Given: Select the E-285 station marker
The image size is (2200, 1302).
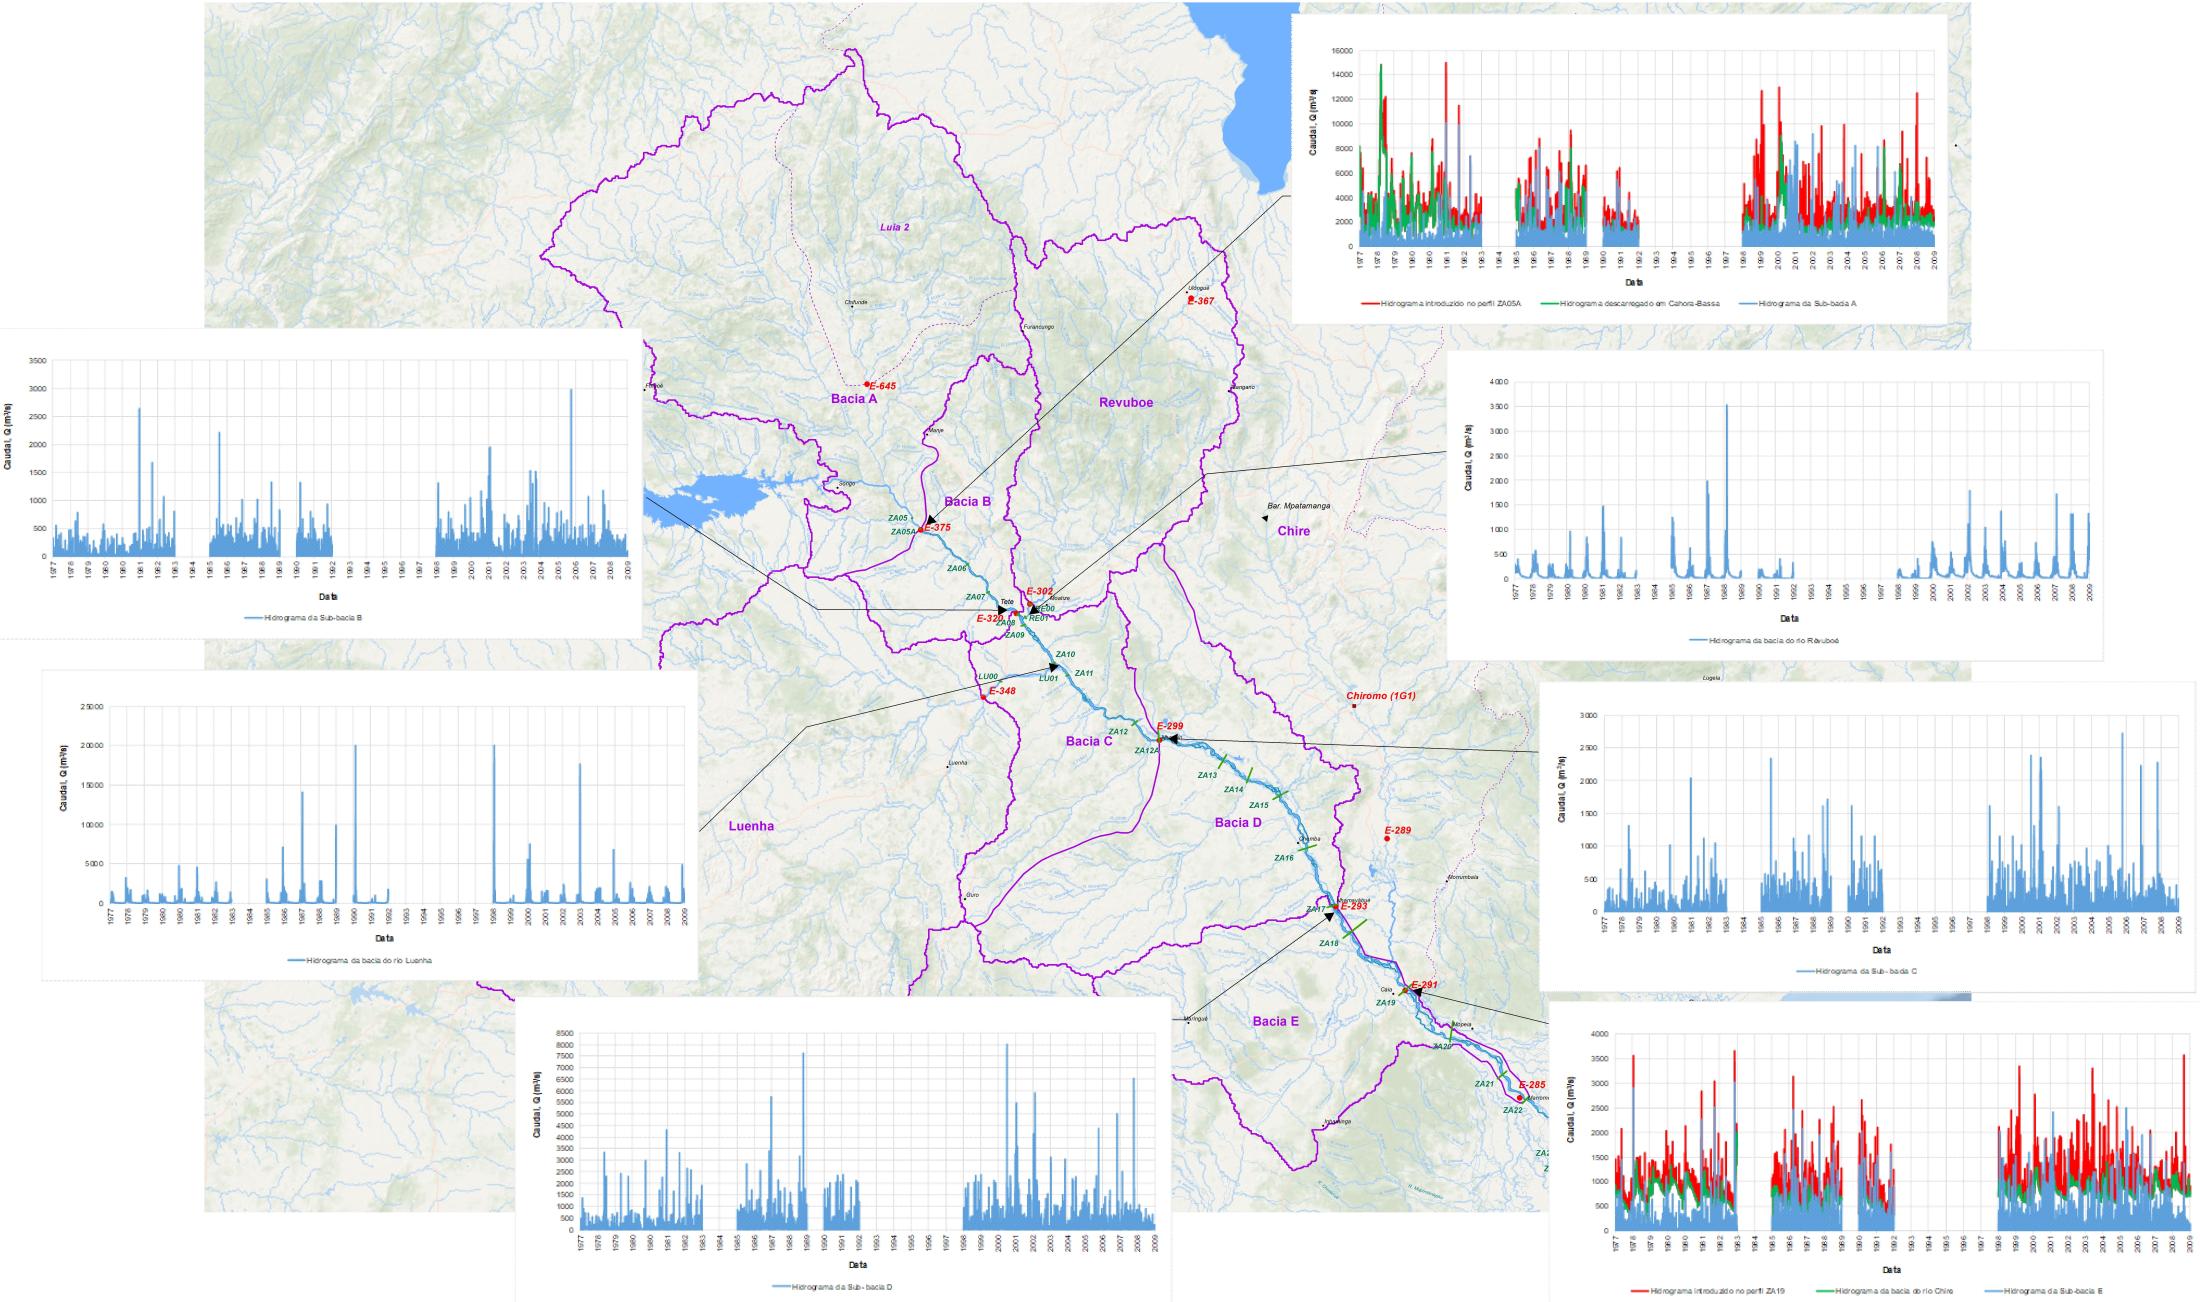Looking at the screenshot, I should [x=1520, y=1097].
